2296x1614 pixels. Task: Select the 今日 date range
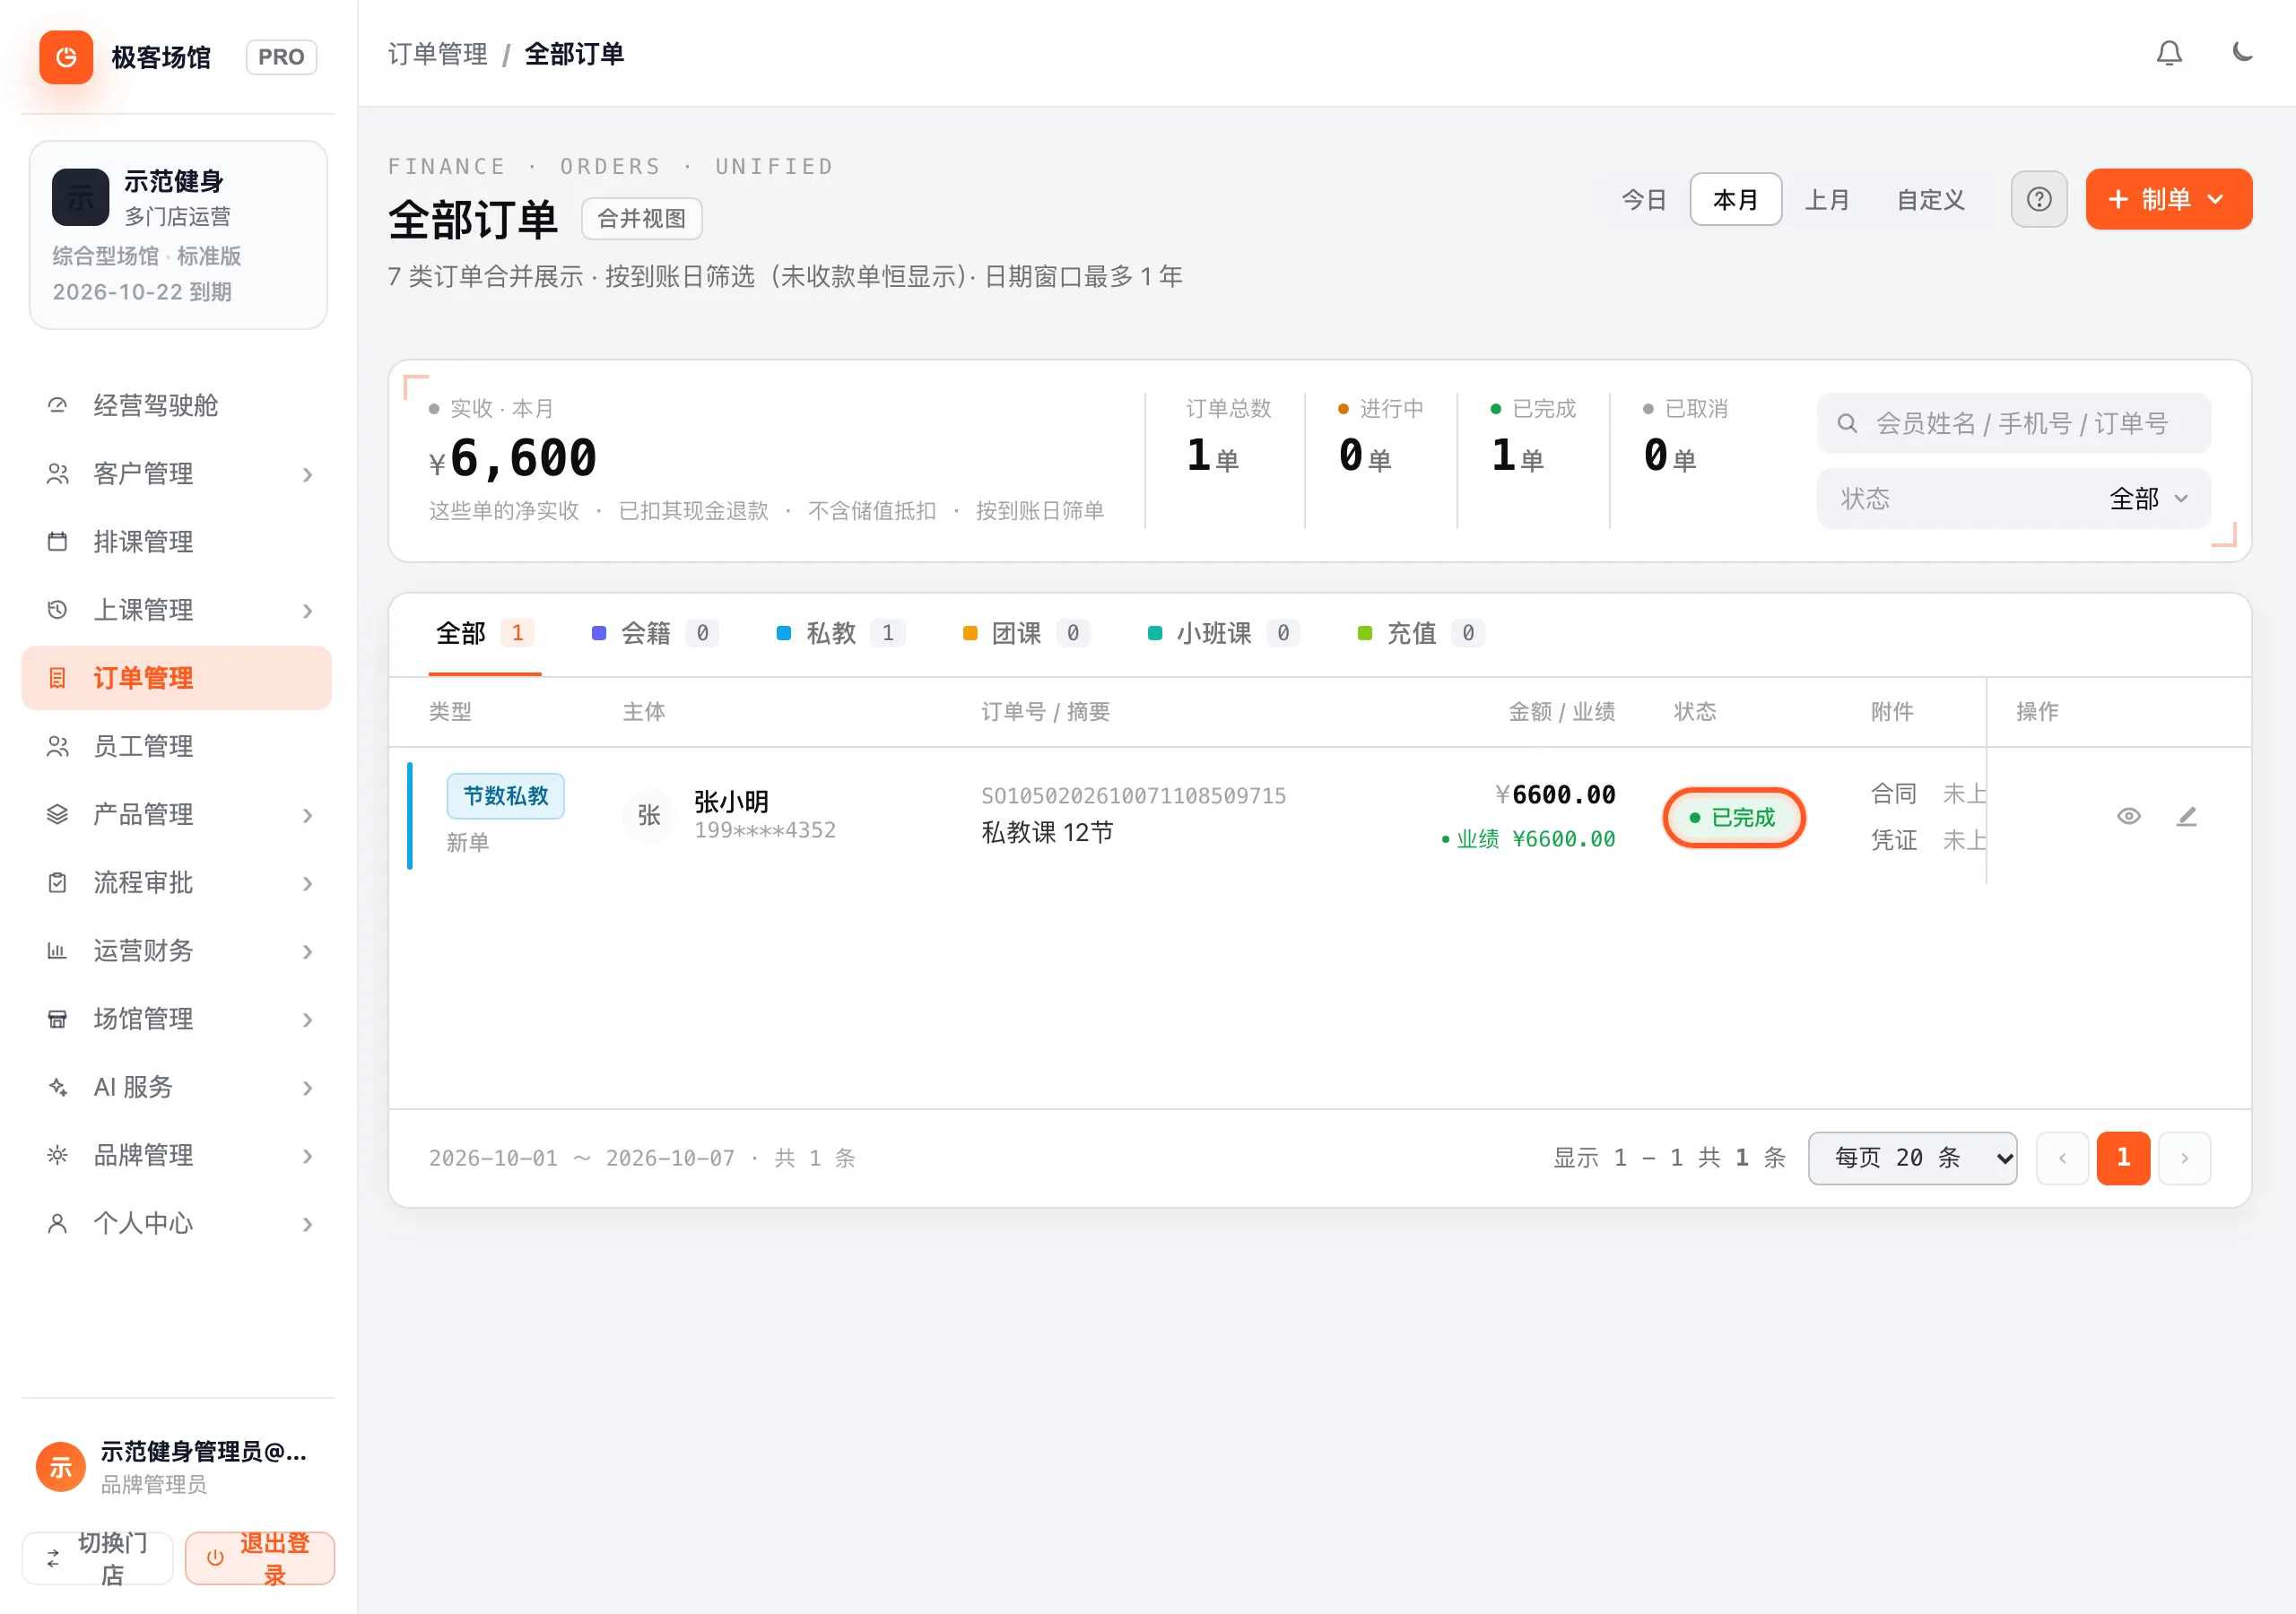1643,199
